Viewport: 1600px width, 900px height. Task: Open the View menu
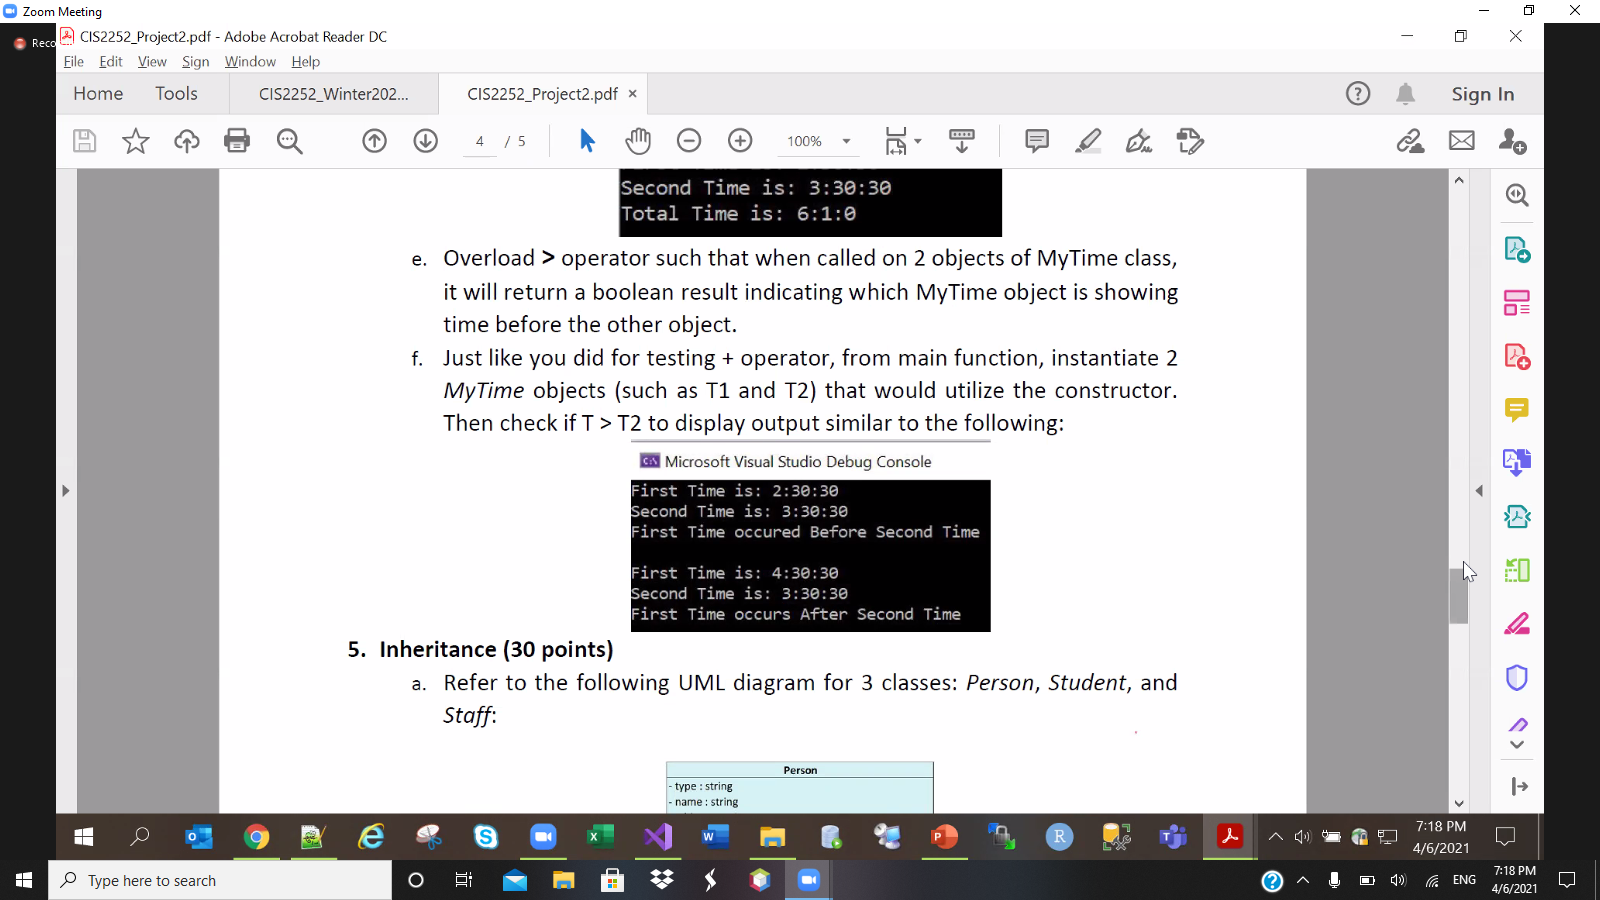(151, 62)
